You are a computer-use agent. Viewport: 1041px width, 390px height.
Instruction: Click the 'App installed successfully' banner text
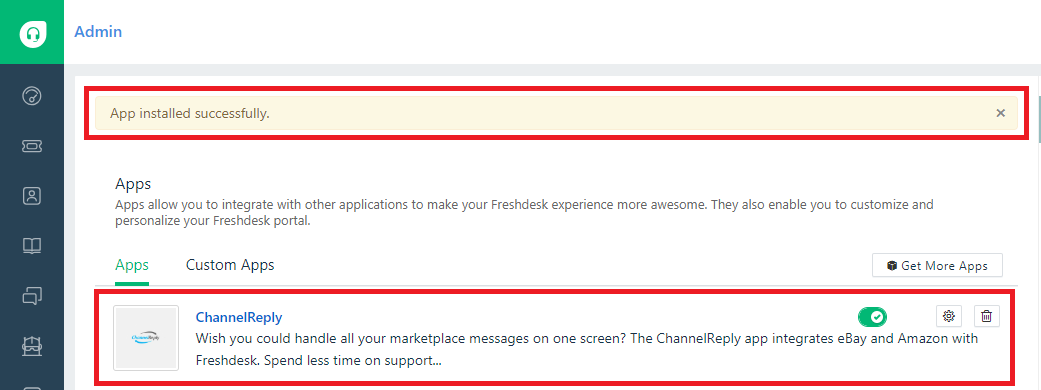(190, 114)
